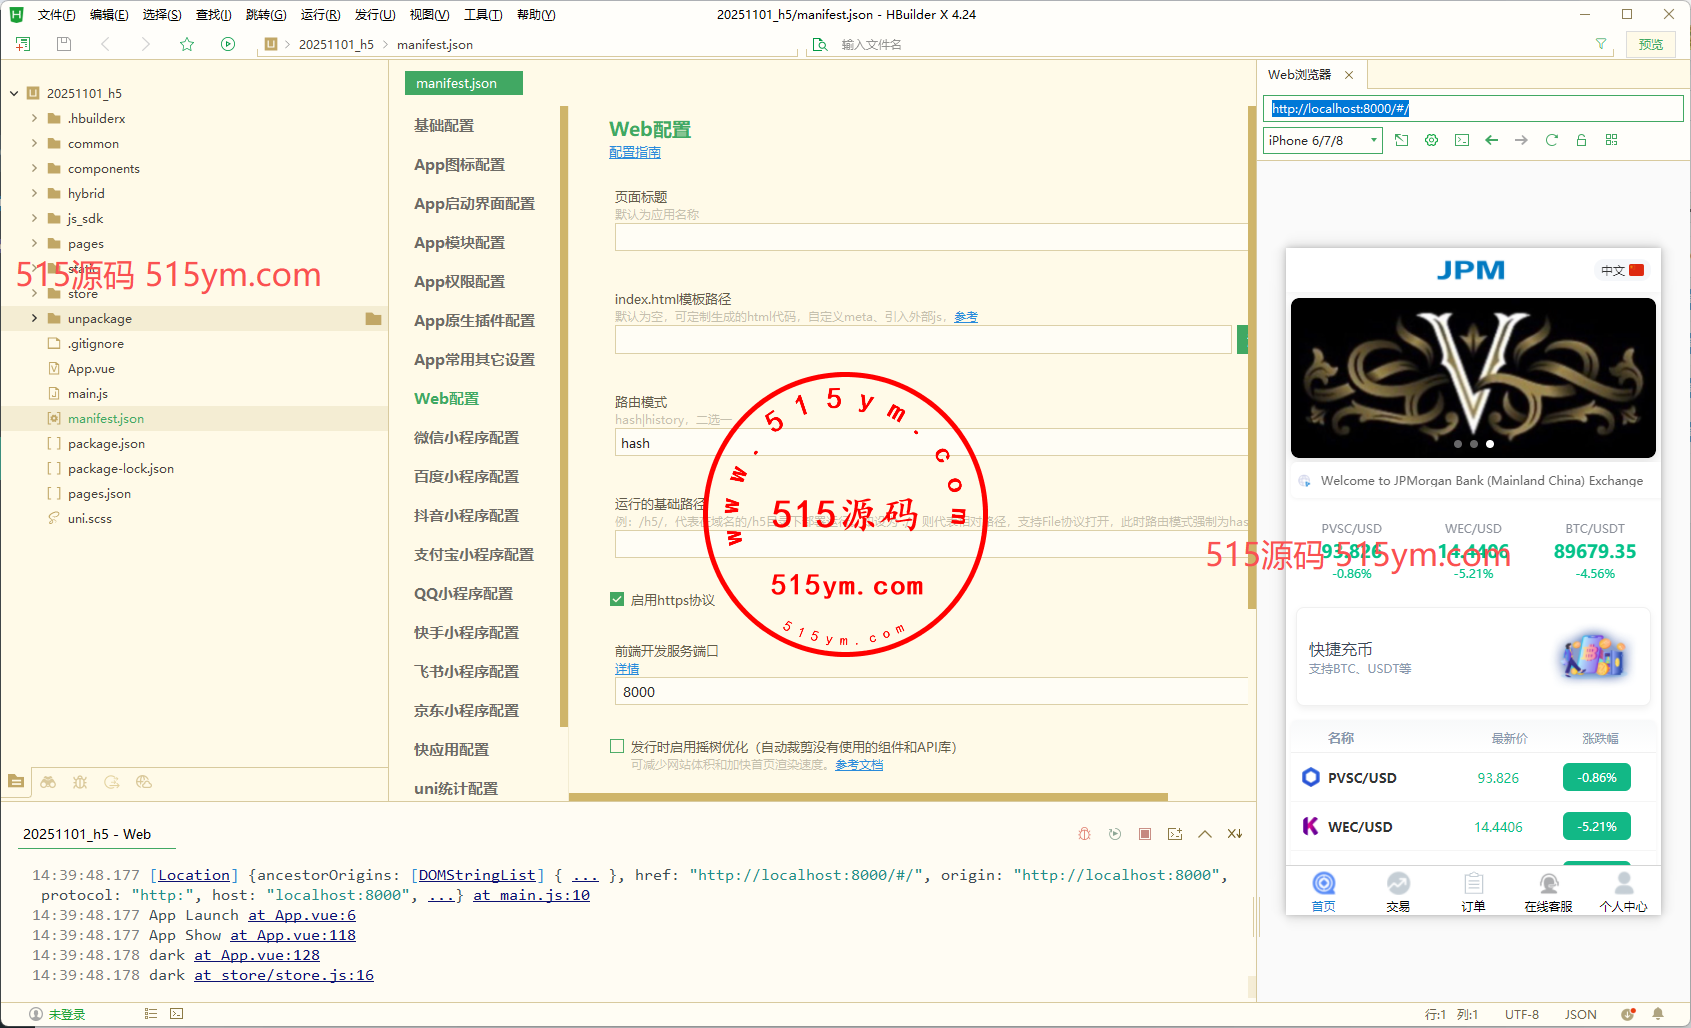Select the 微信小程序配置 tab
Image resolution: width=1691 pixels, height=1028 pixels.
(466, 438)
